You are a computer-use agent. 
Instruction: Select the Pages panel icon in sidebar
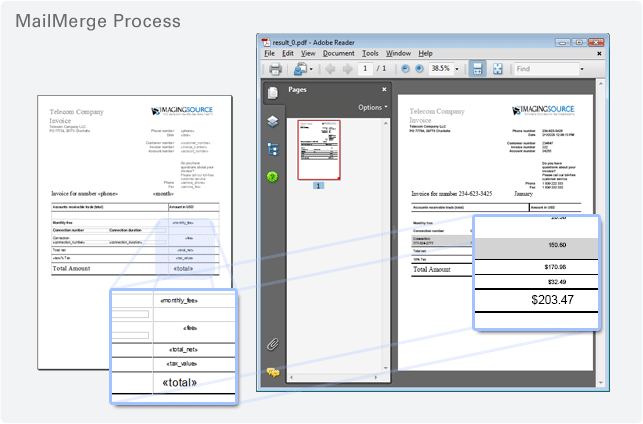tap(273, 93)
